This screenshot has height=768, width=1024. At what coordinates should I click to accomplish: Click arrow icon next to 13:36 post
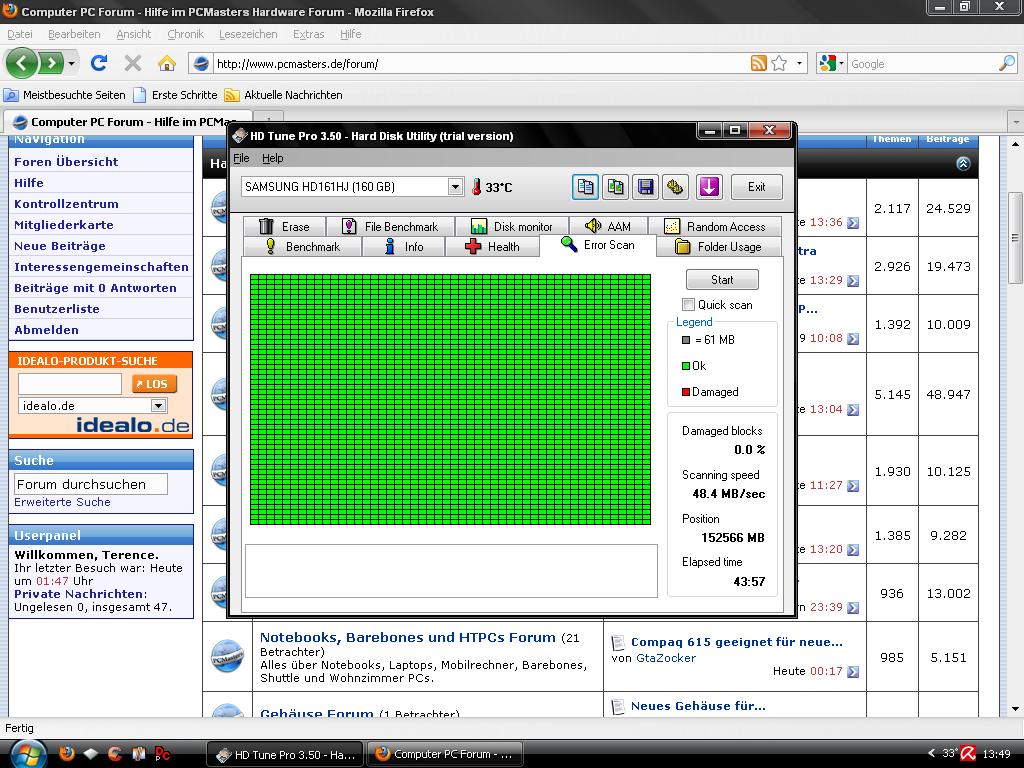point(853,223)
